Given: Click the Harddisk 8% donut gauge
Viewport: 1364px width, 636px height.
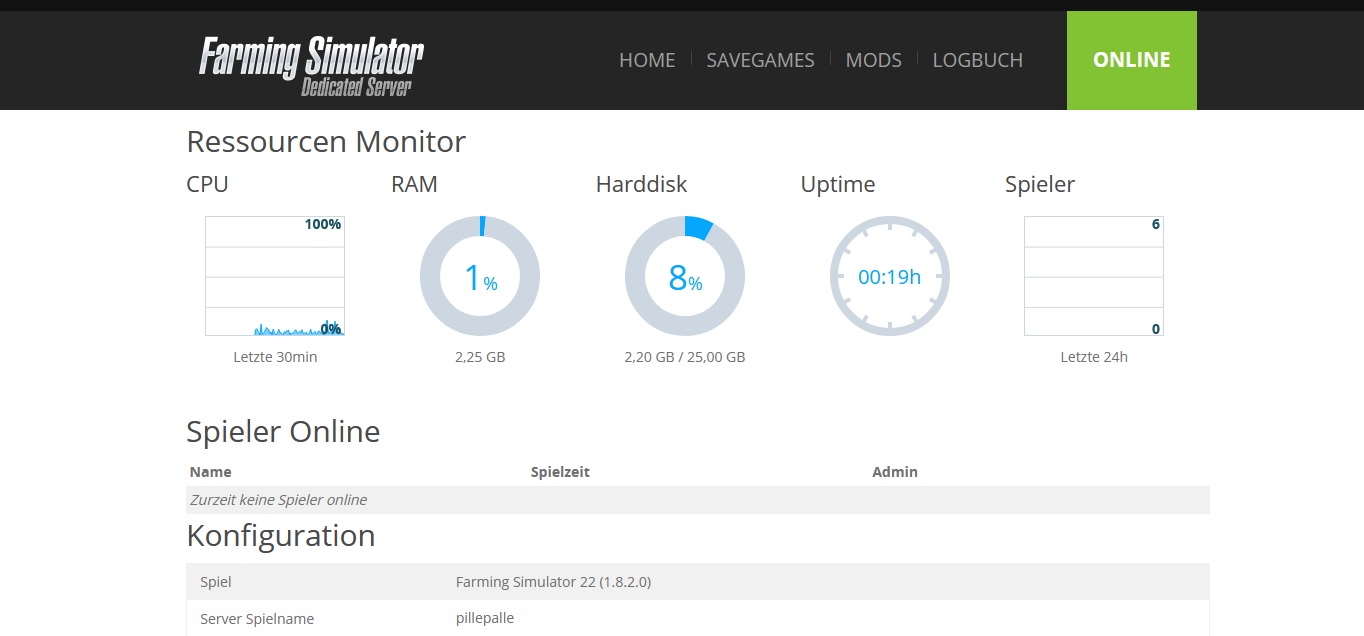Looking at the screenshot, I should tap(685, 276).
